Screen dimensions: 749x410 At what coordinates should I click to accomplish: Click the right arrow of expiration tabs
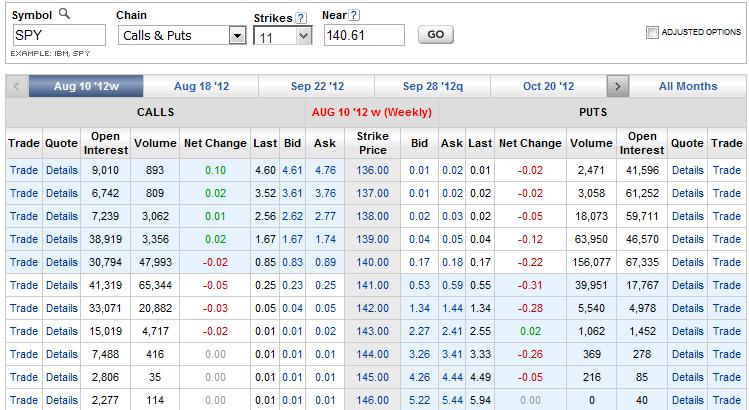click(618, 86)
